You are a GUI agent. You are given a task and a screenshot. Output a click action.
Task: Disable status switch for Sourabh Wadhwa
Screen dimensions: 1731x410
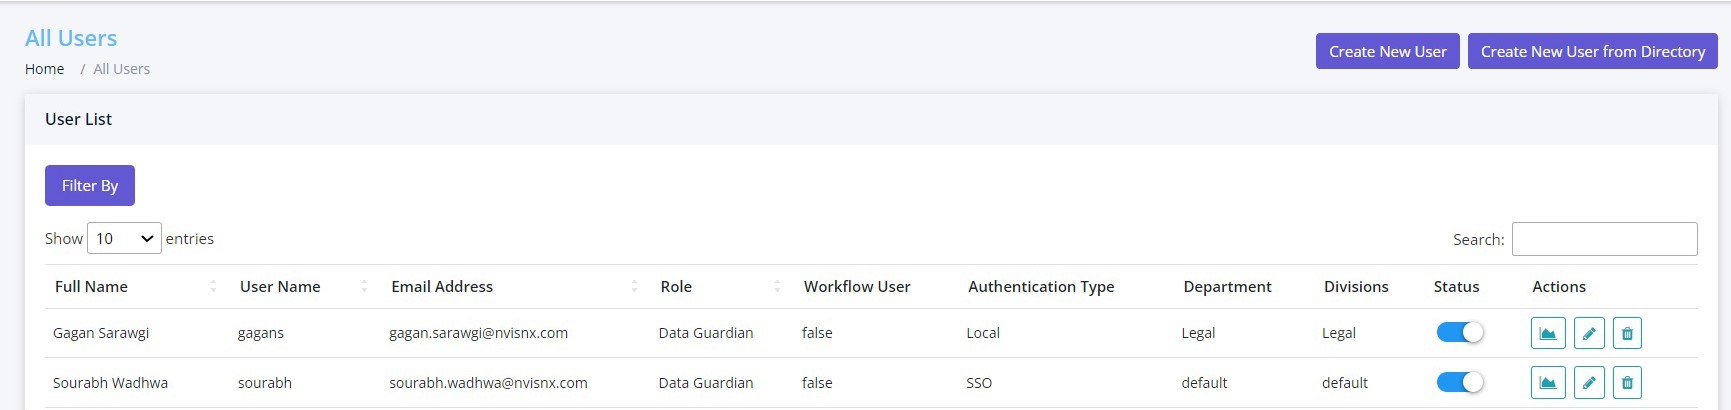click(1460, 382)
